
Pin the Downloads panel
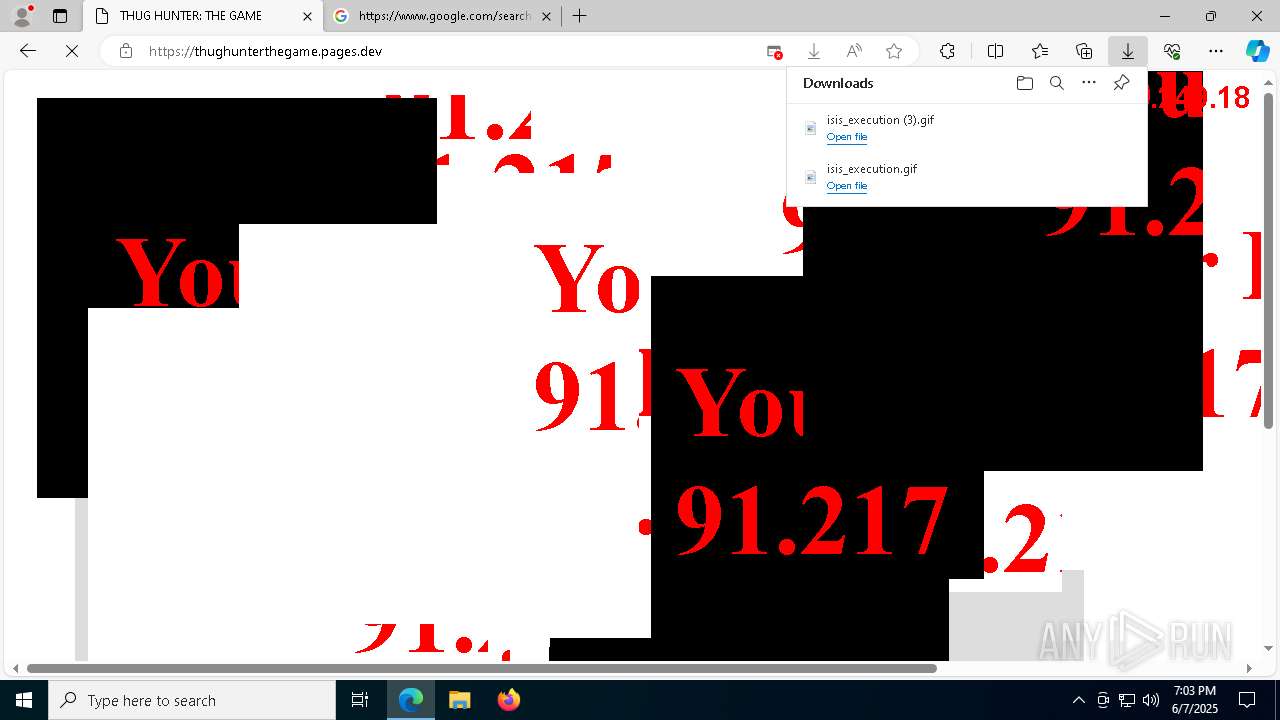point(1121,83)
